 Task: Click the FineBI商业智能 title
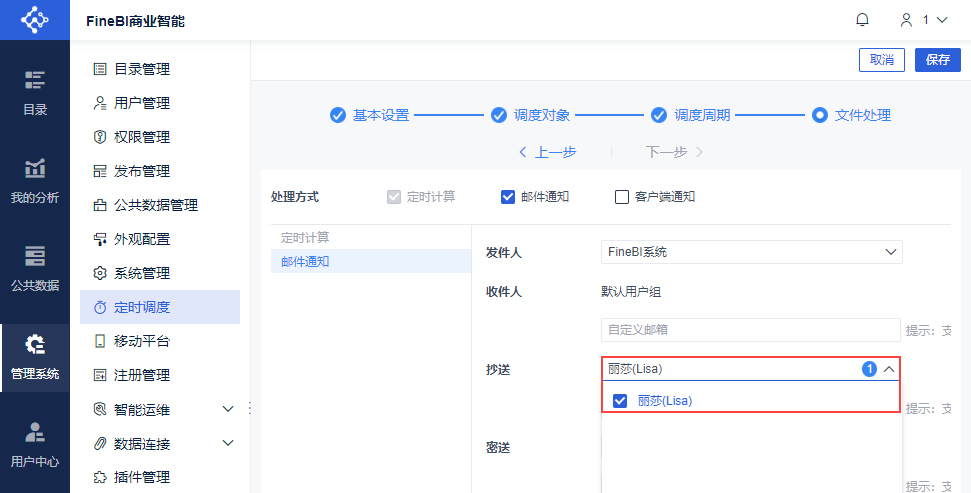point(136,22)
